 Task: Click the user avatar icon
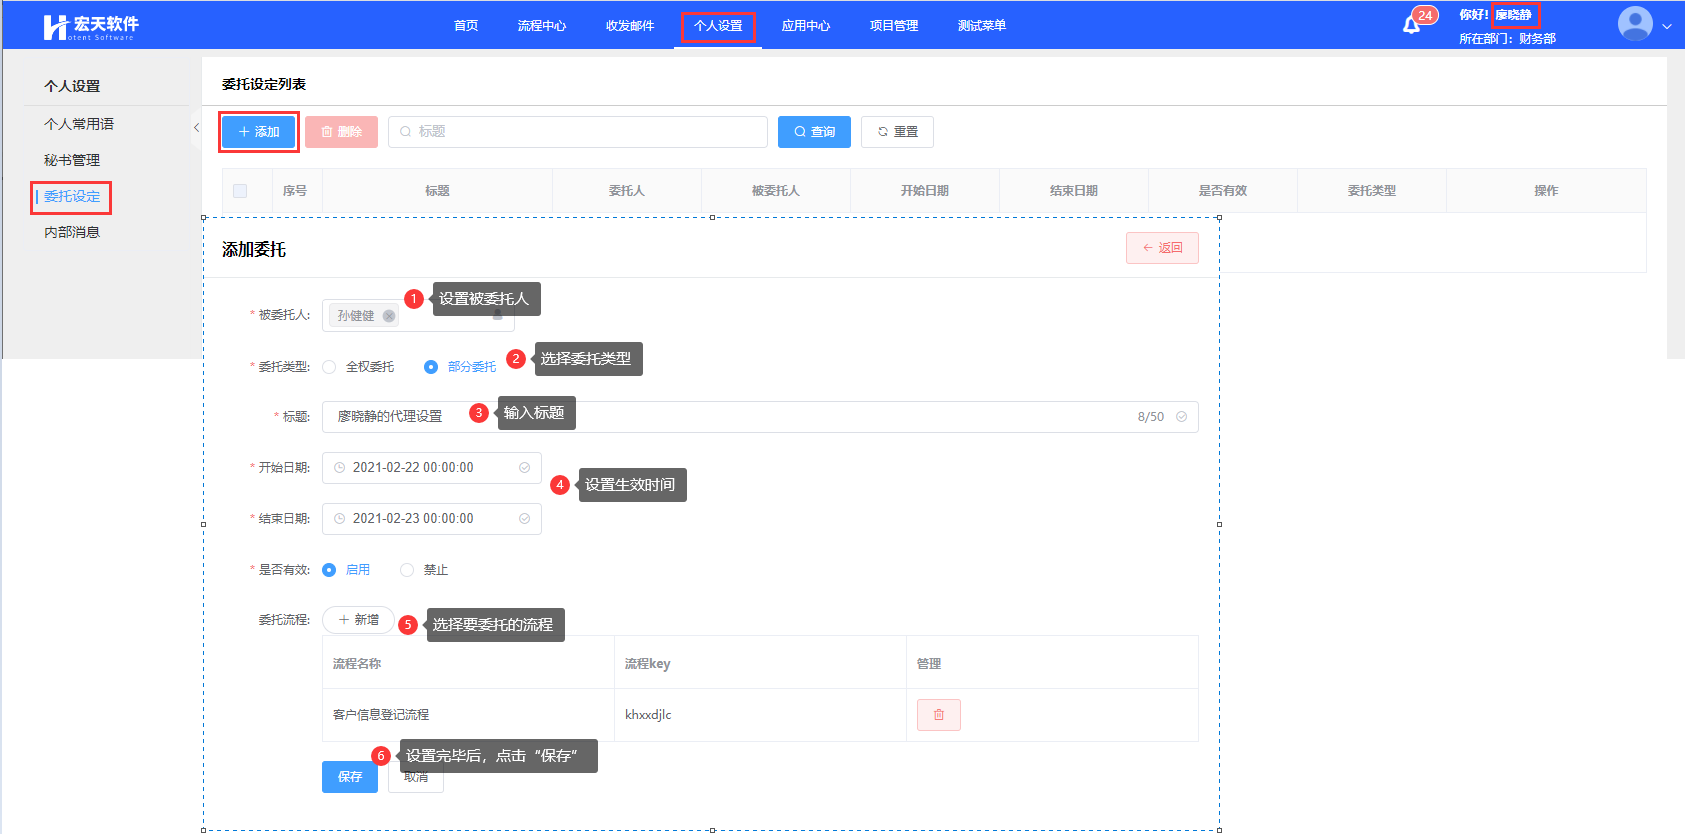pos(1635,24)
